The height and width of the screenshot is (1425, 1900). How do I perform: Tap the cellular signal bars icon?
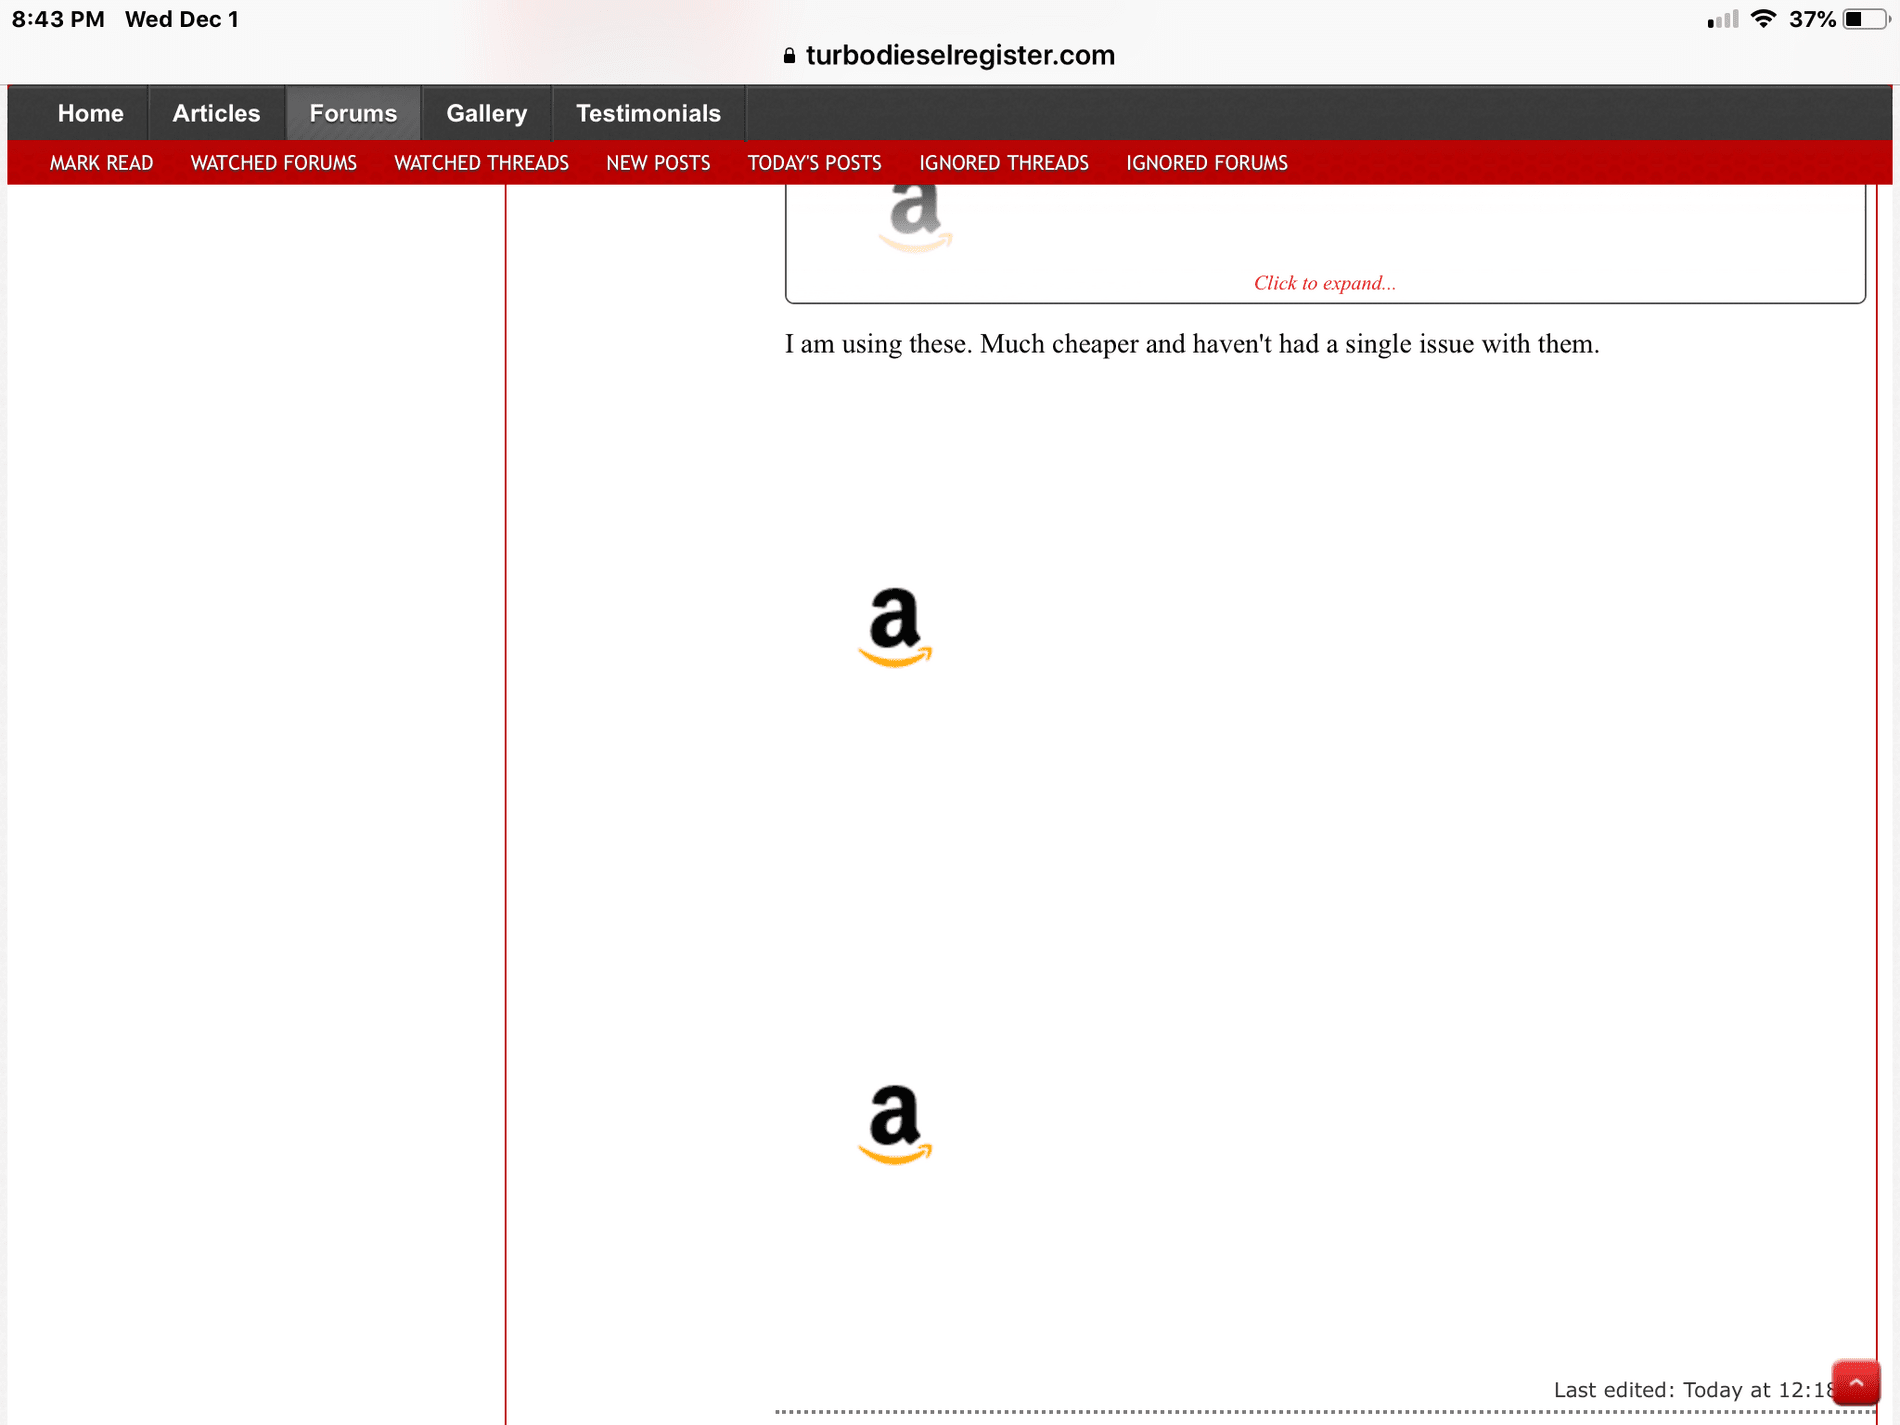click(1723, 19)
